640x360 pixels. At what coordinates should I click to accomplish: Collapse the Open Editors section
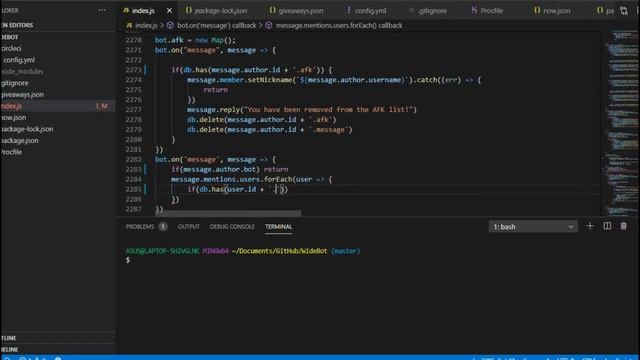(x=58, y=25)
